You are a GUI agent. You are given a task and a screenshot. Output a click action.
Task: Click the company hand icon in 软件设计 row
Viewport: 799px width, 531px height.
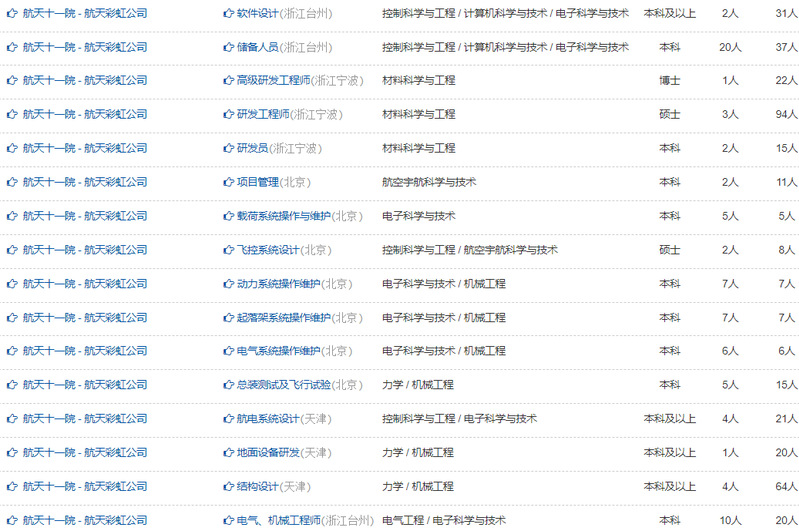point(12,13)
